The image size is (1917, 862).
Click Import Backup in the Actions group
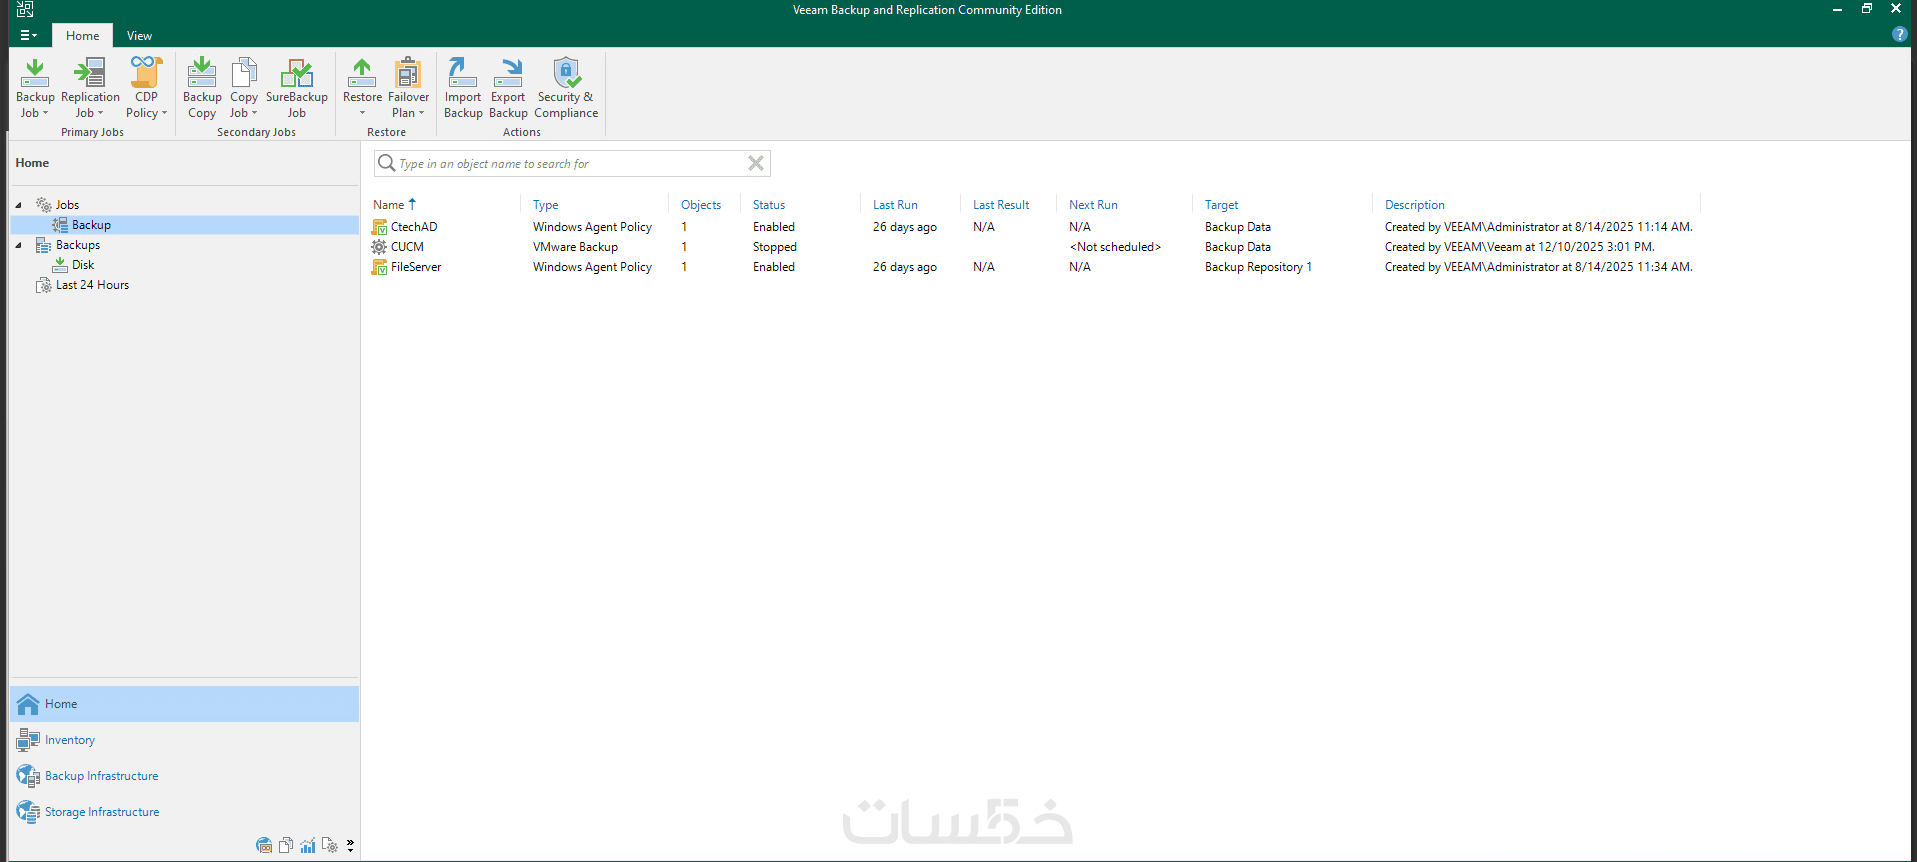463,88
